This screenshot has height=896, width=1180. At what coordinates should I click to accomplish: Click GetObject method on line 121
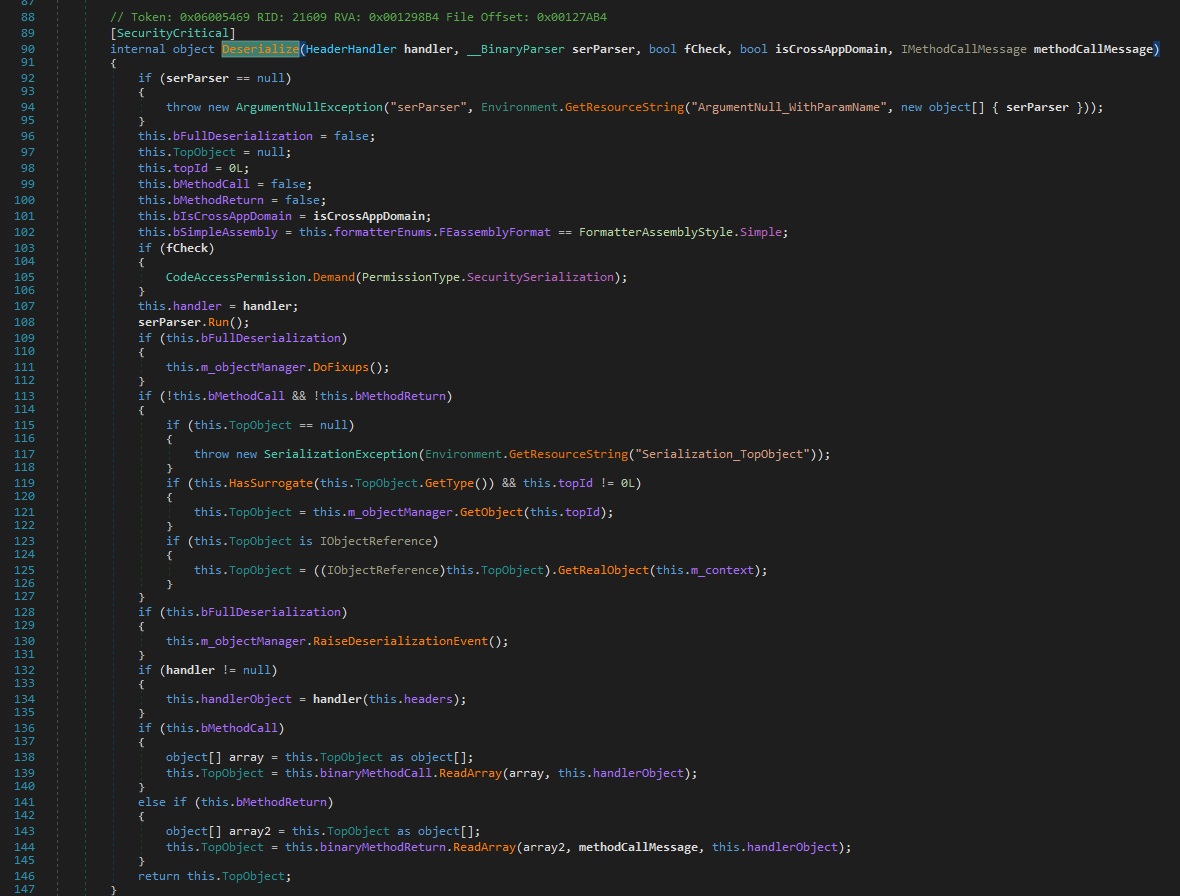click(x=491, y=512)
